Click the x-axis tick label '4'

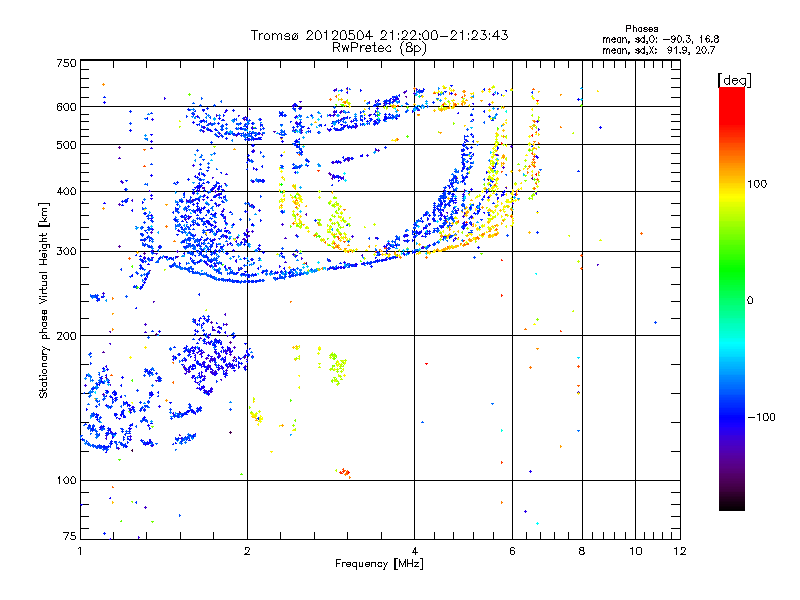414,551
